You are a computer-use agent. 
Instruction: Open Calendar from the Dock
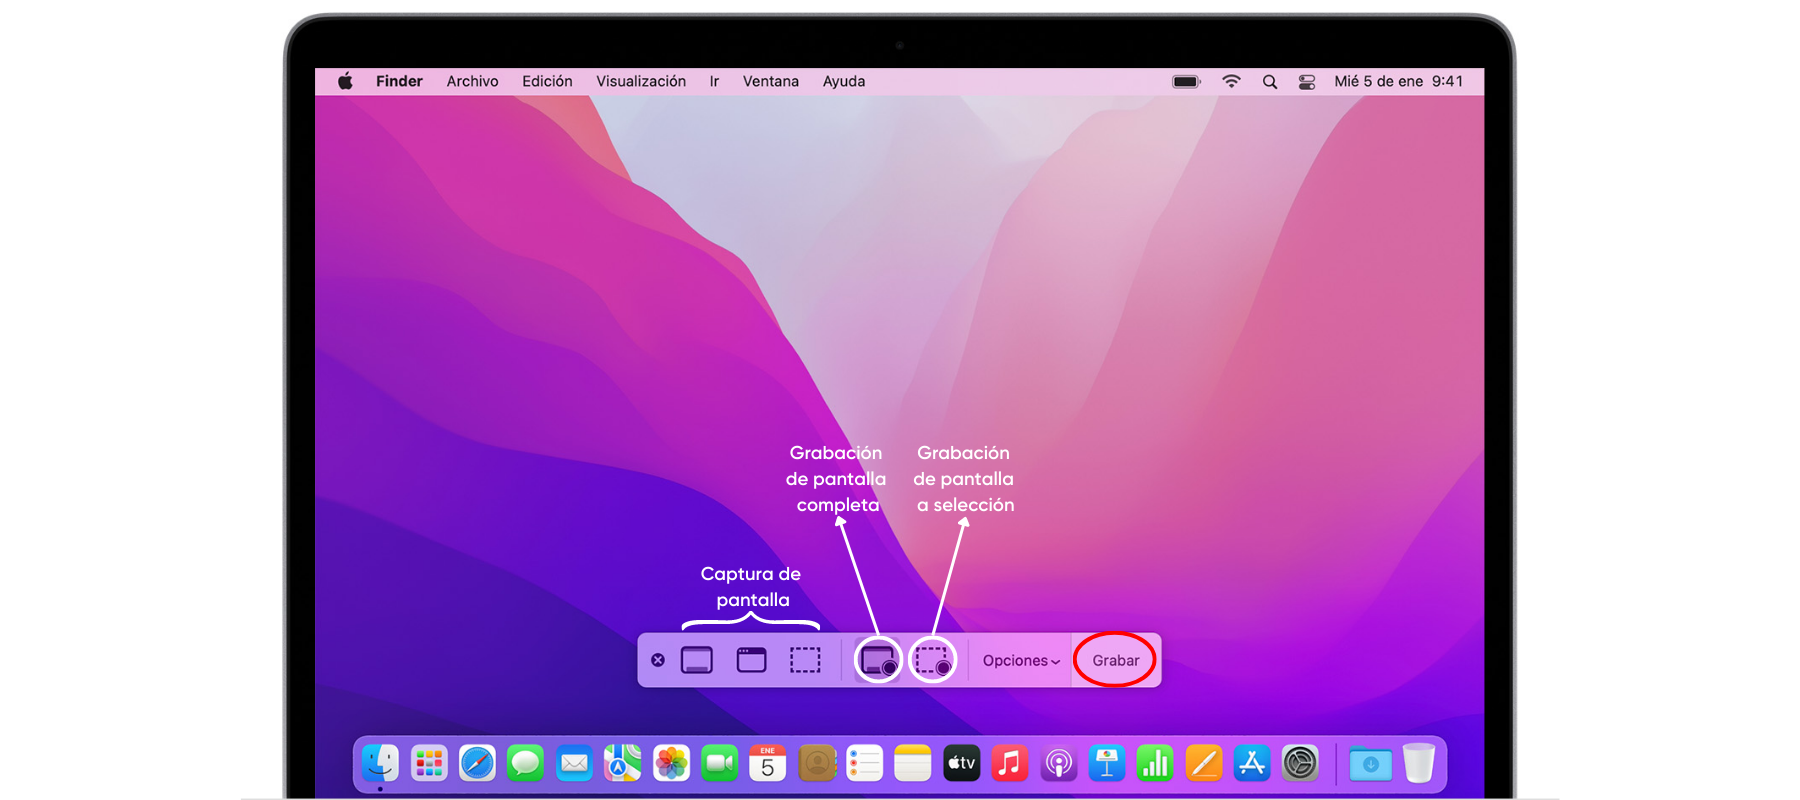point(768,765)
